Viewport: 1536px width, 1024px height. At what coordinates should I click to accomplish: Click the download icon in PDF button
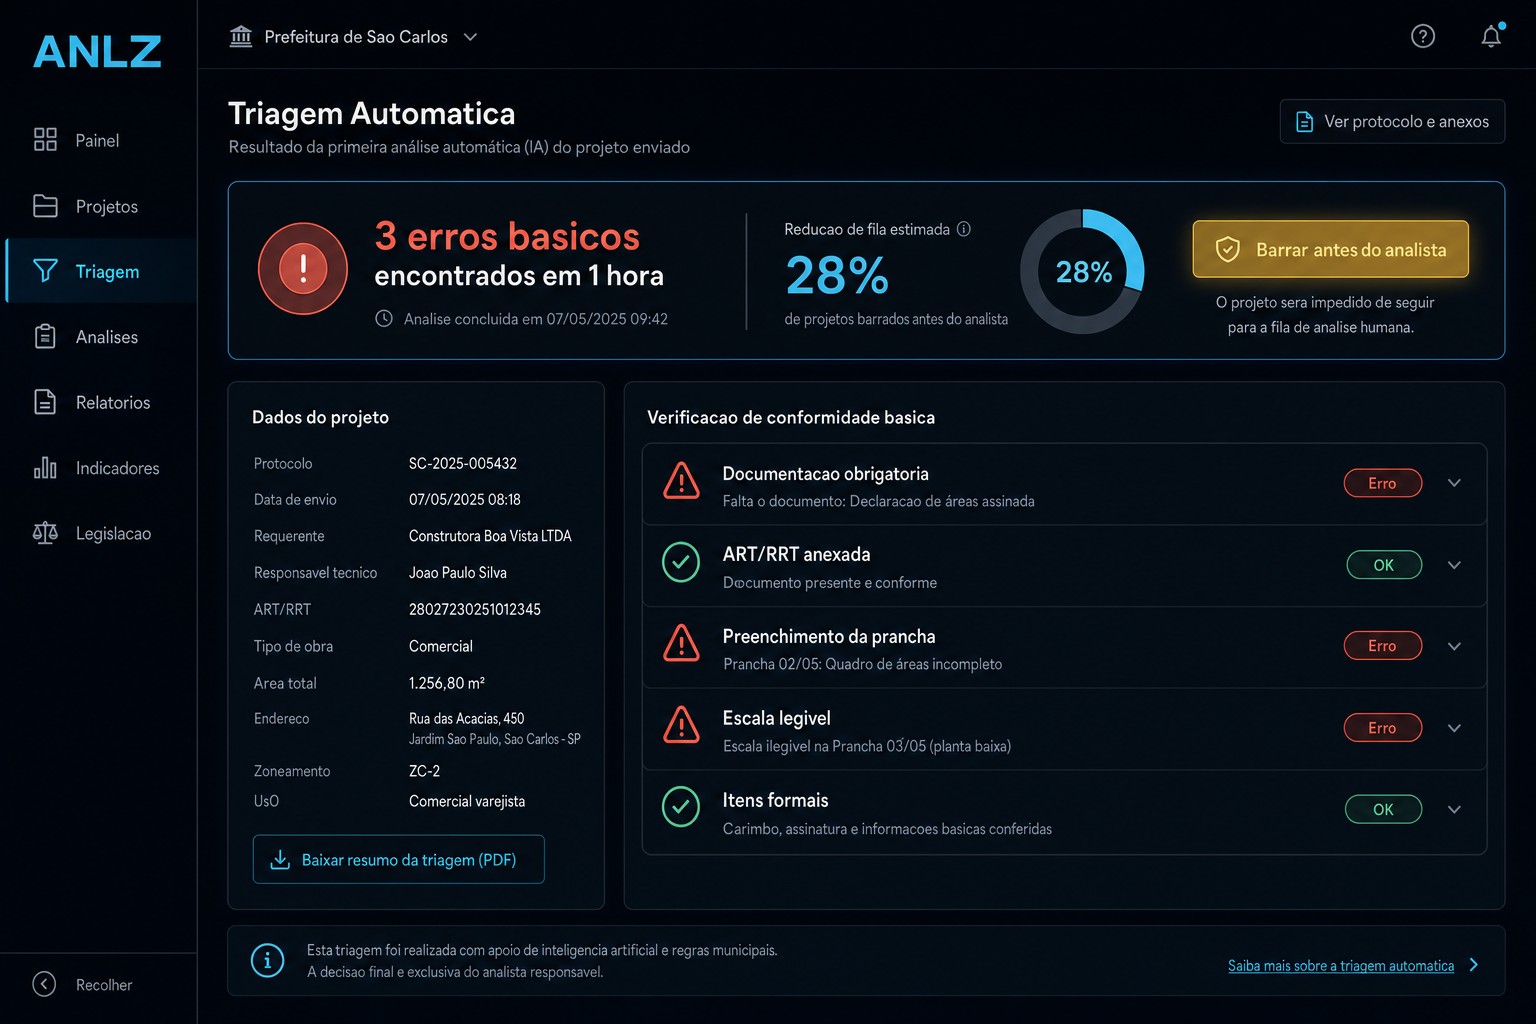coord(280,860)
